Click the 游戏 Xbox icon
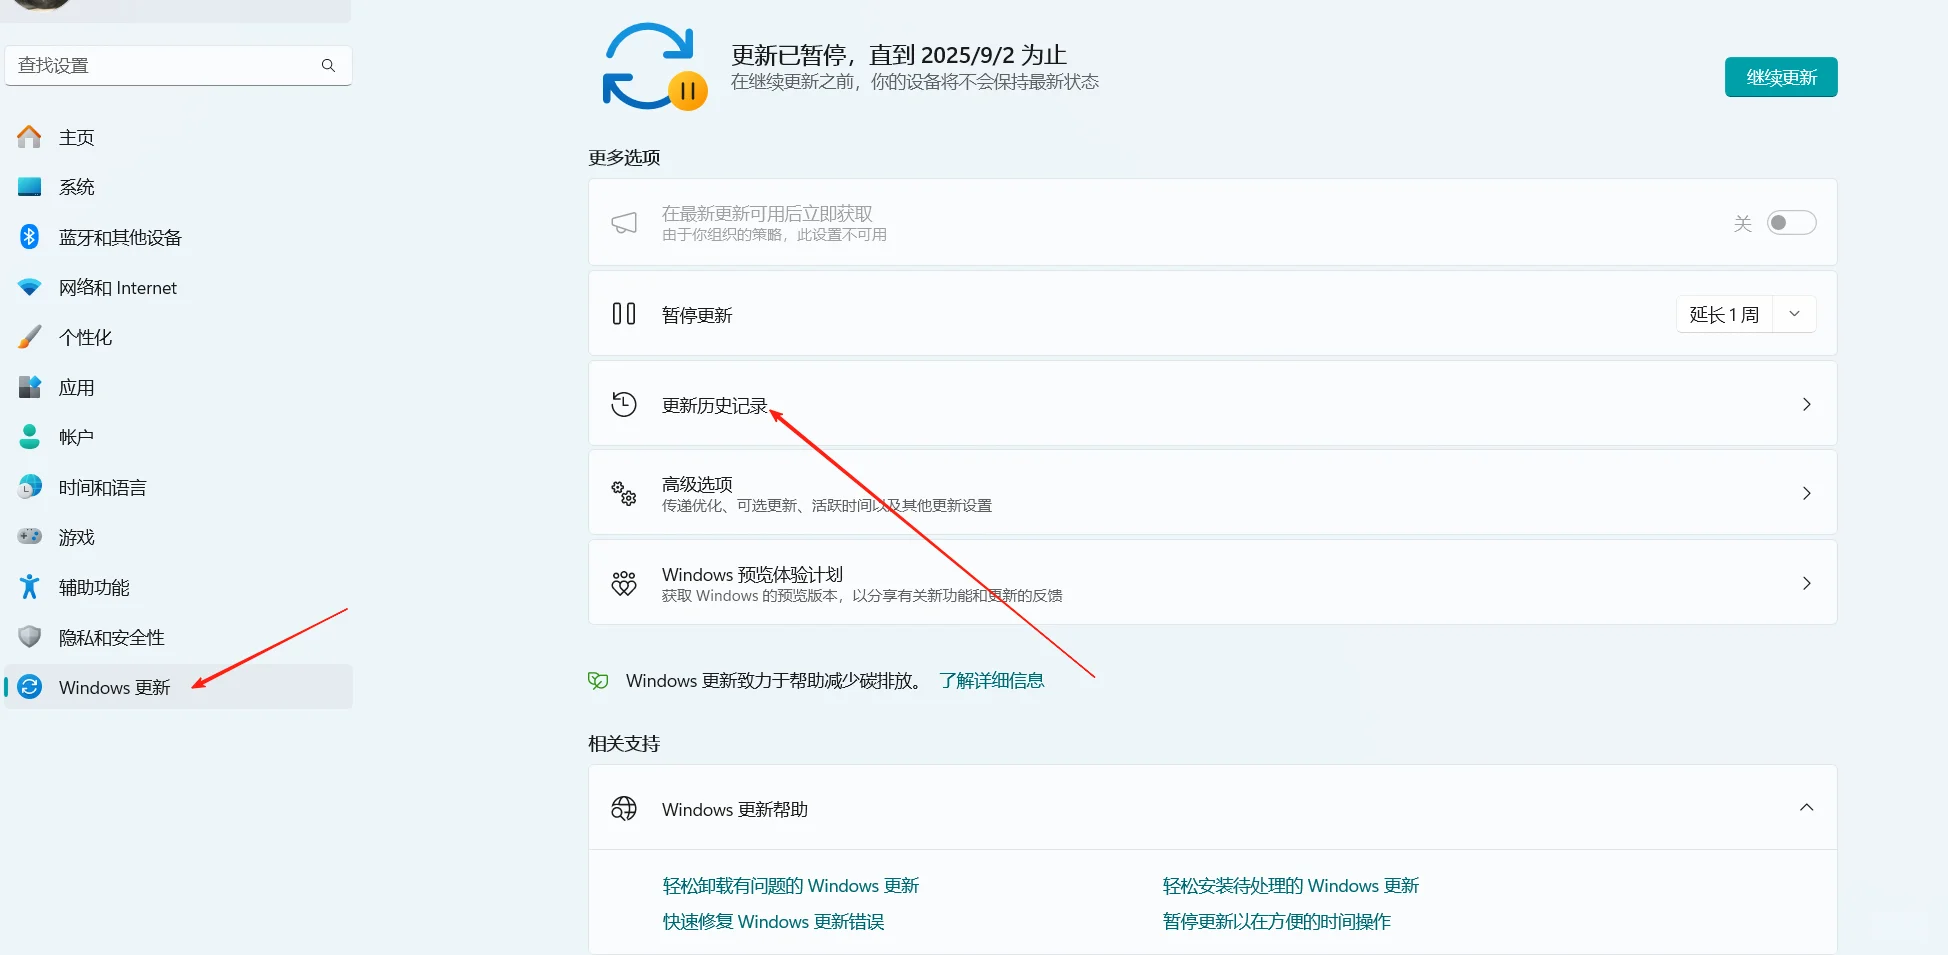The image size is (1948, 955). click(x=29, y=537)
